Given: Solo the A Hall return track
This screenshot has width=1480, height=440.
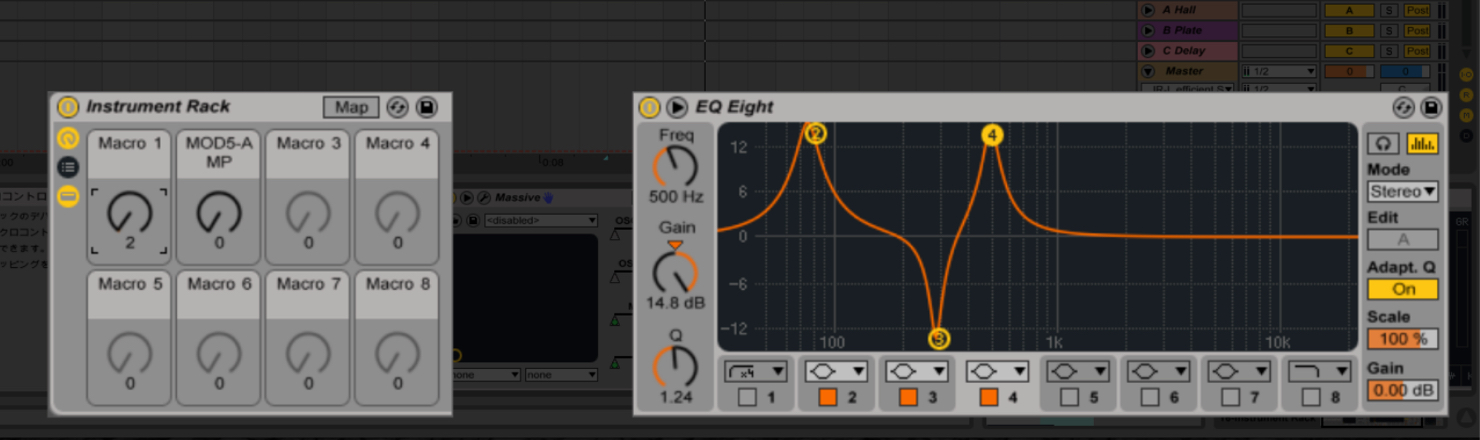Looking at the screenshot, I should [x=1389, y=10].
